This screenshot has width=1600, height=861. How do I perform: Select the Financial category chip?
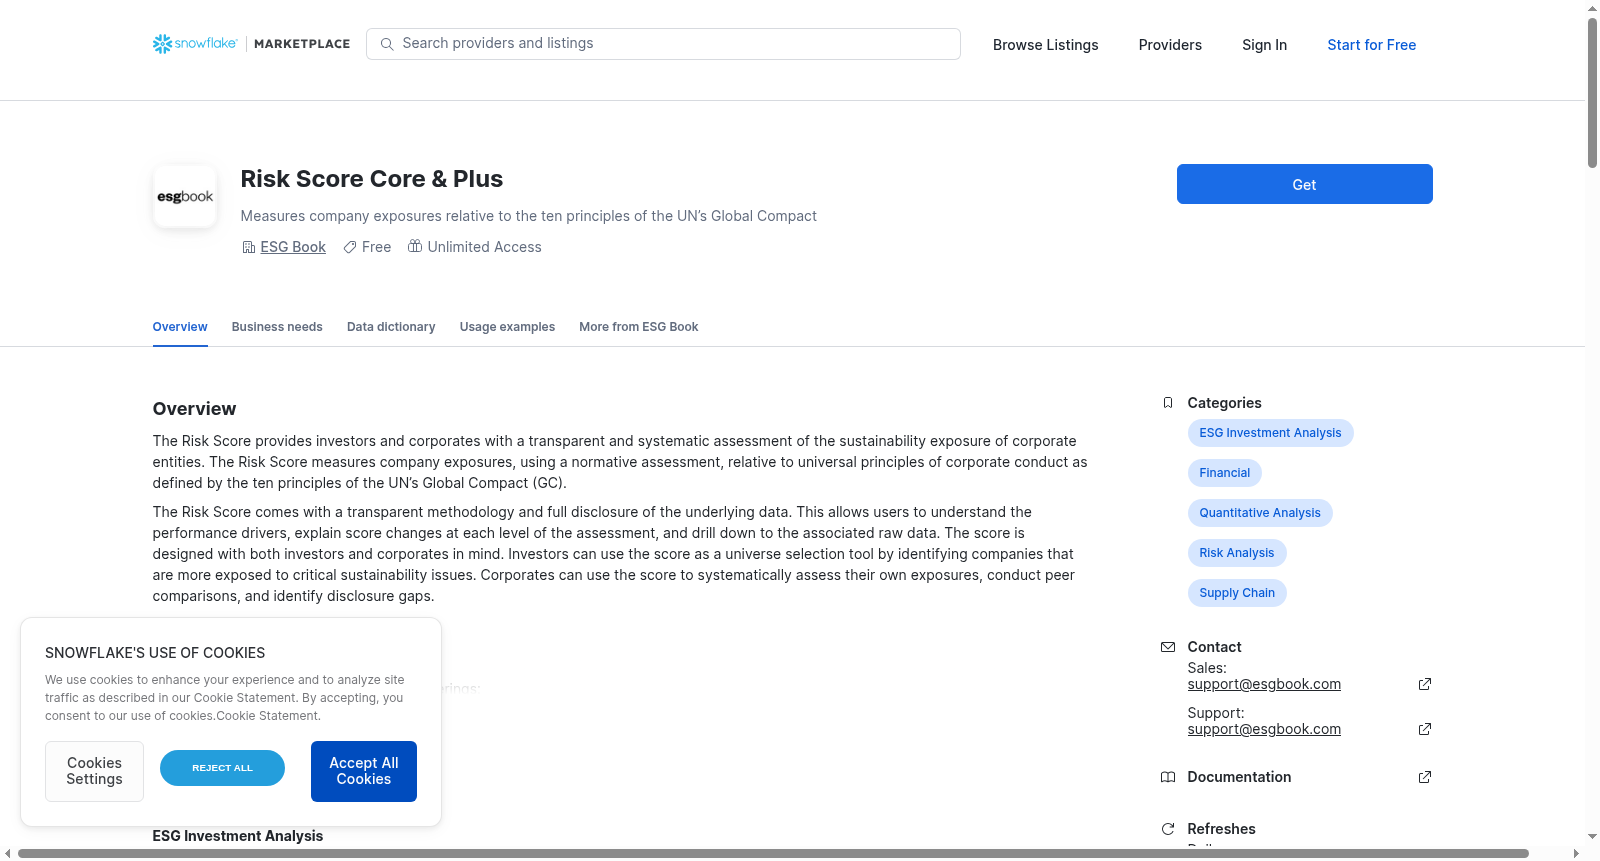1224,473
